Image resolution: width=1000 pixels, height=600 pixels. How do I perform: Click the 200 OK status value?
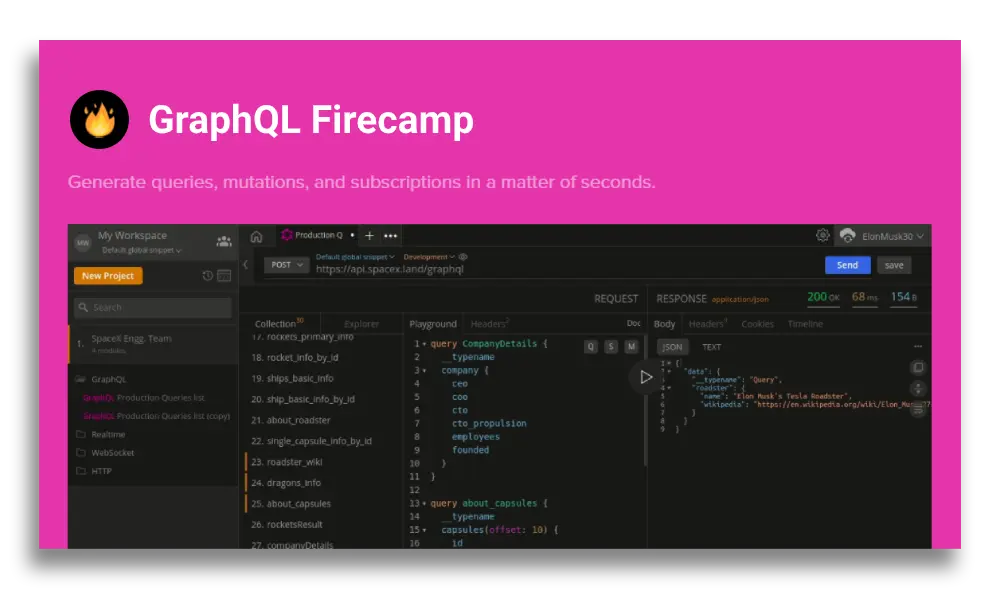(823, 297)
